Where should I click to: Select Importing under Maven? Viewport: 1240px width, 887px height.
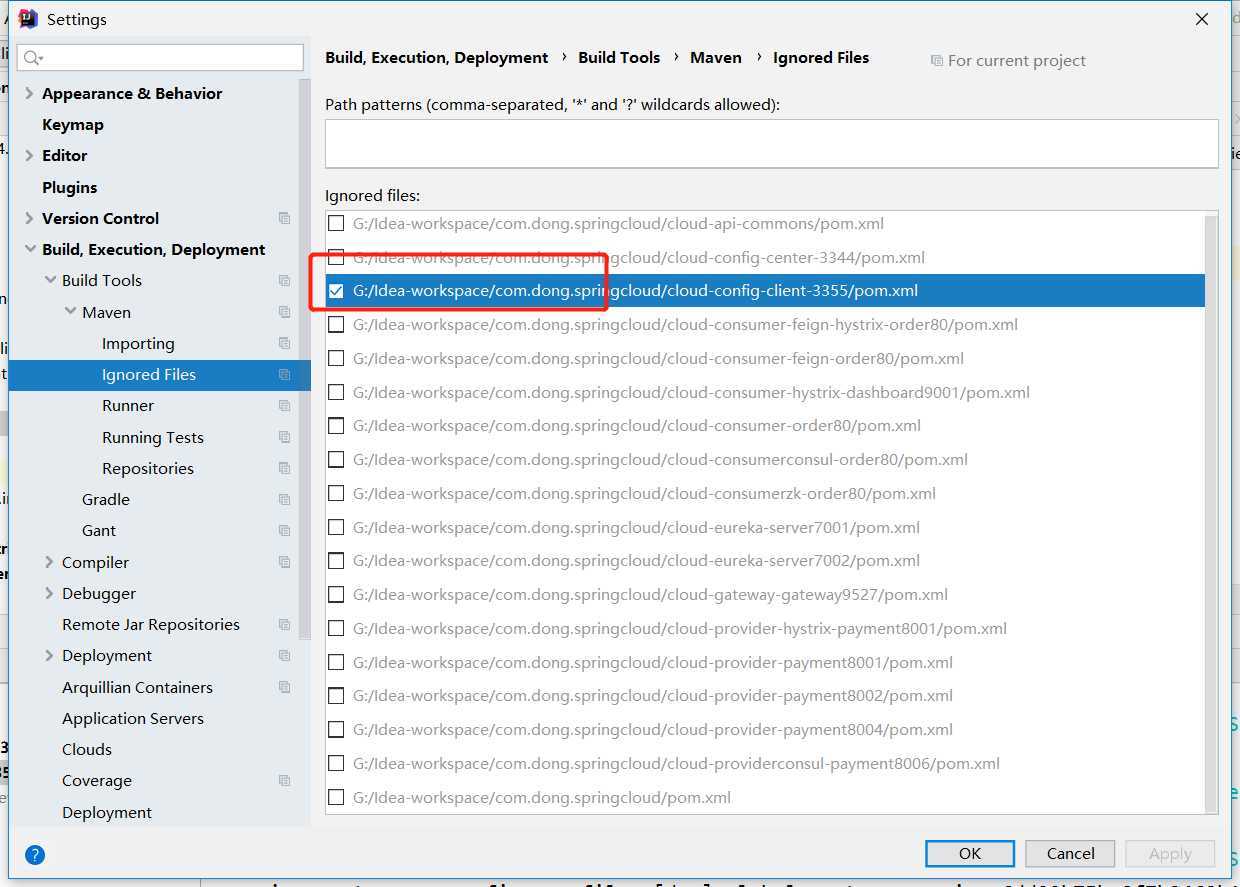pyautogui.click(x=138, y=343)
